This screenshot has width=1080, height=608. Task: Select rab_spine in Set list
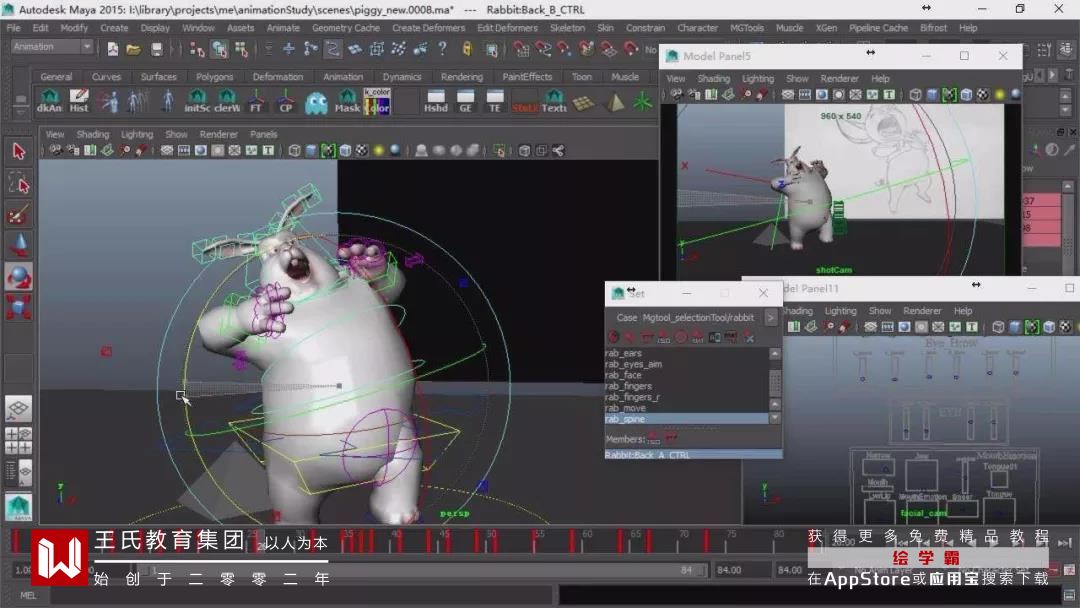686,419
